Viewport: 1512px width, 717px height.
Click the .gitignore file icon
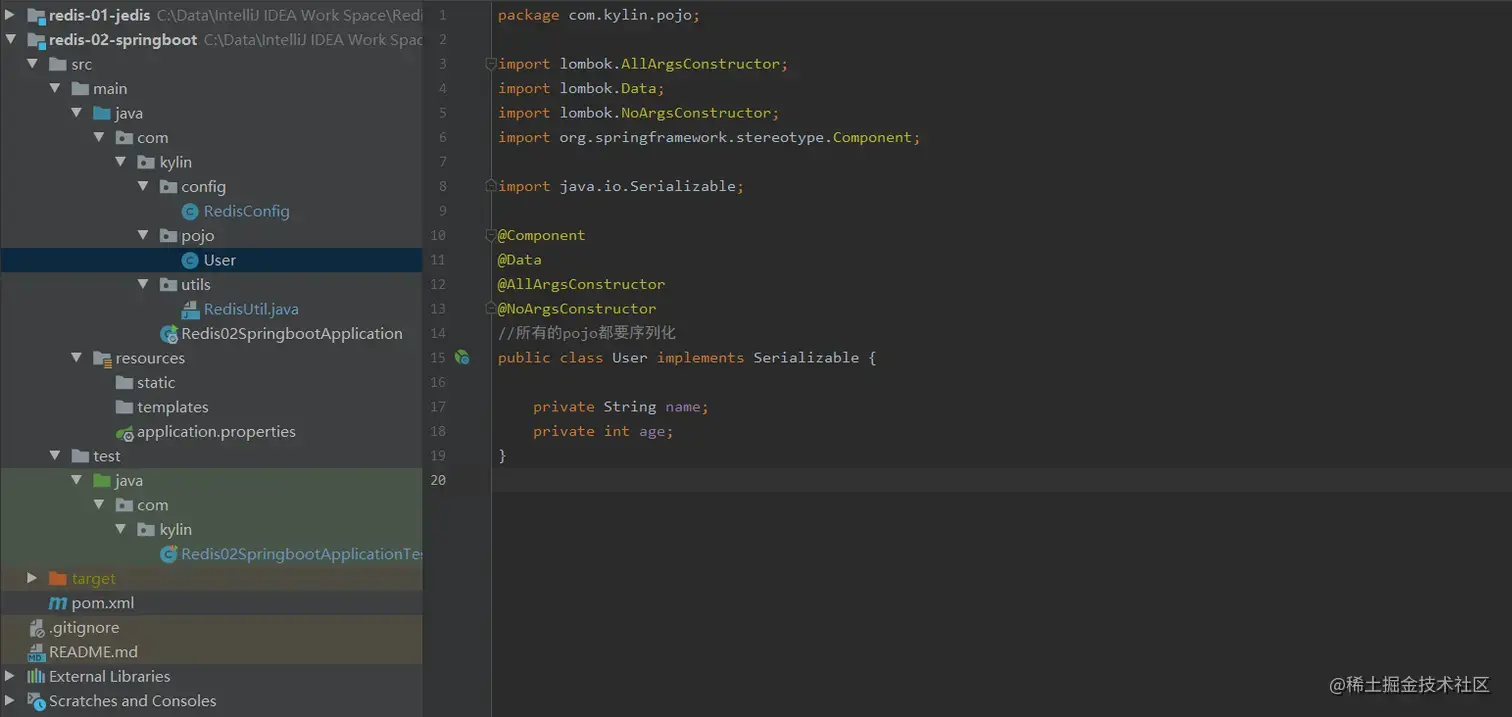pos(37,628)
